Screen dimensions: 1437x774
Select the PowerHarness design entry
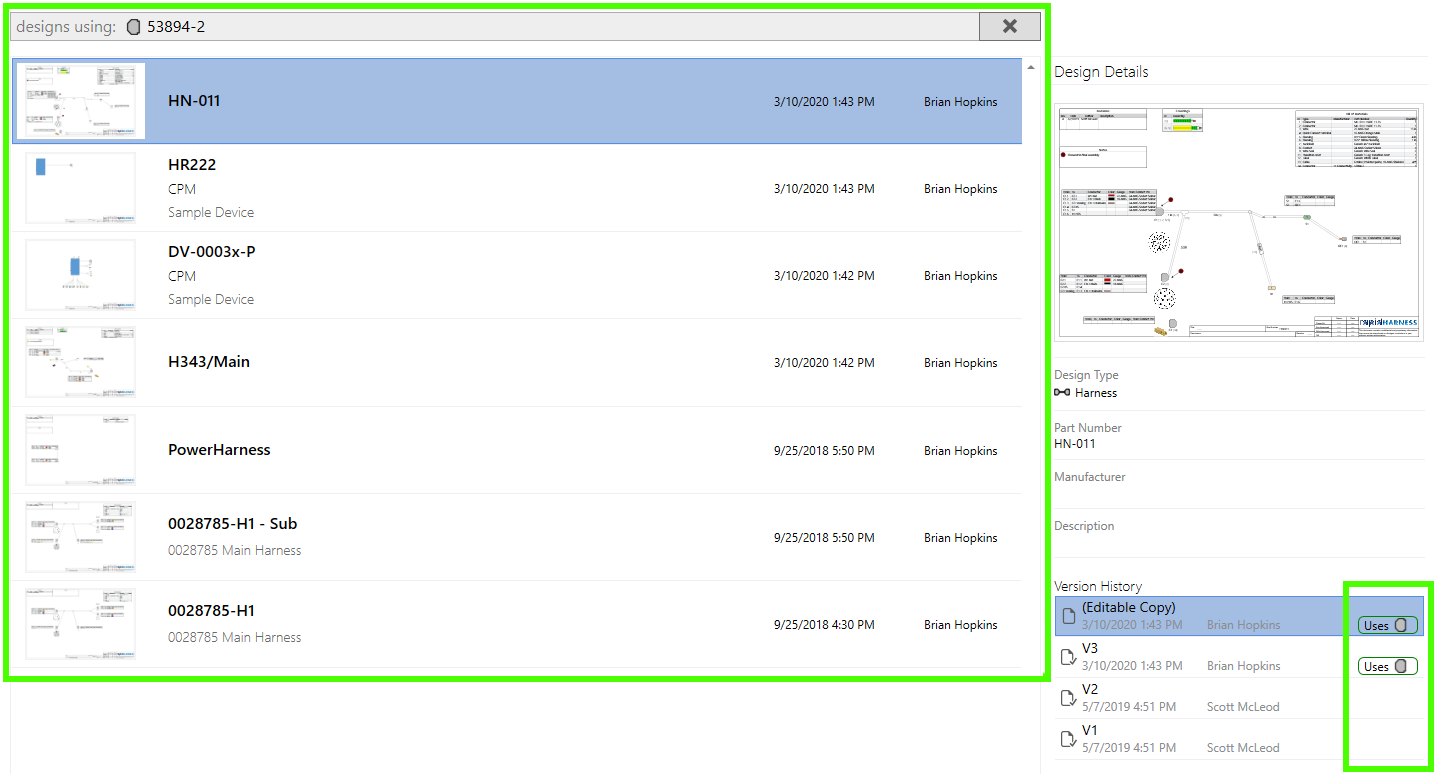coord(517,450)
